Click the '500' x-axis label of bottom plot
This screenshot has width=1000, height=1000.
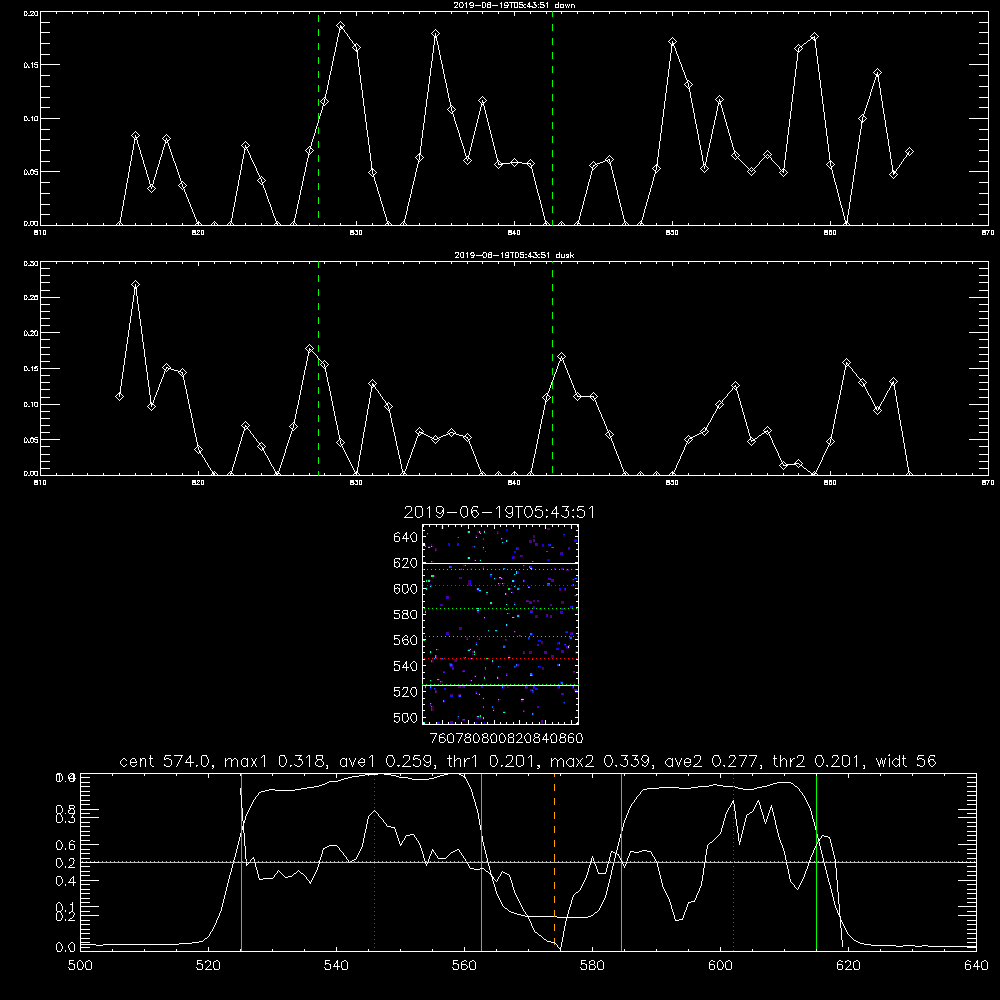point(80,966)
